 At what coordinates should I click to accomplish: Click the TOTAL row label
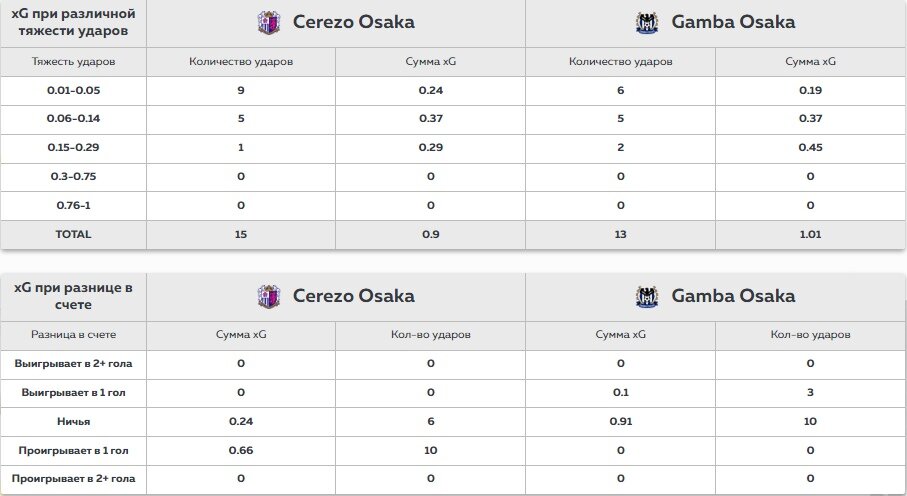[x=73, y=234]
